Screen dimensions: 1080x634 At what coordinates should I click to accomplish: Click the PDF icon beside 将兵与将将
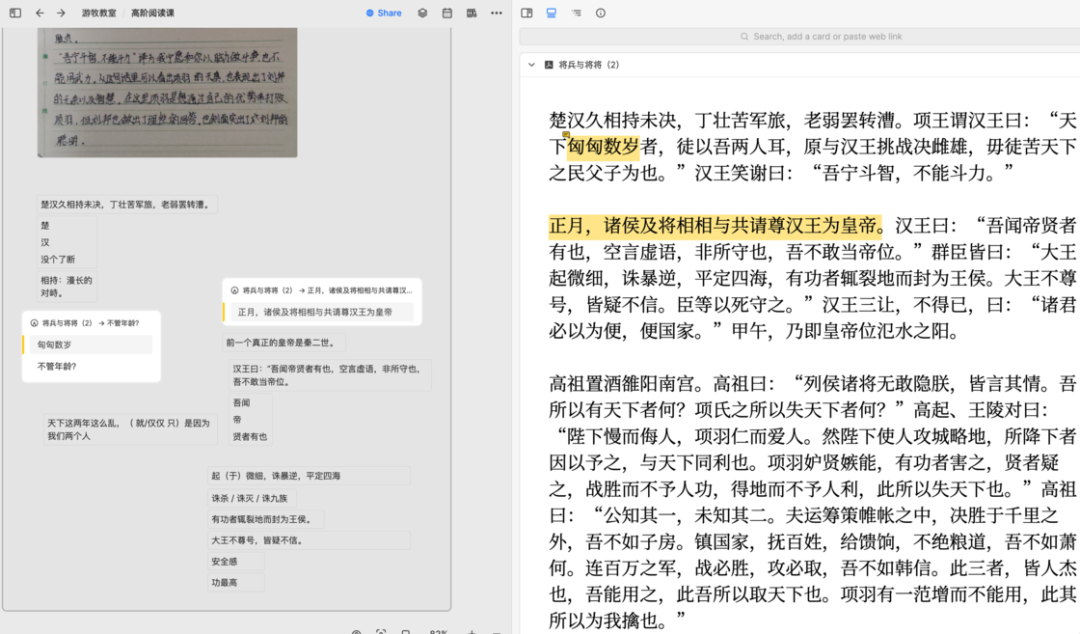(549, 65)
